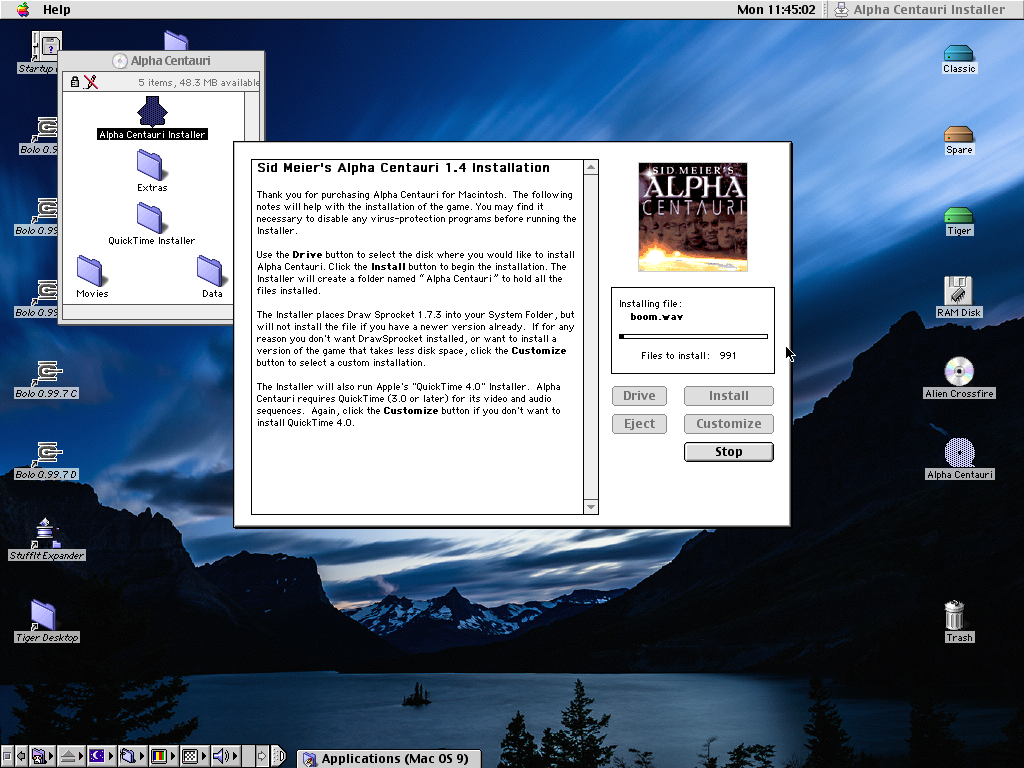Click the Finder window vertical scrollbar

pyautogui.click(x=252, y=115)
